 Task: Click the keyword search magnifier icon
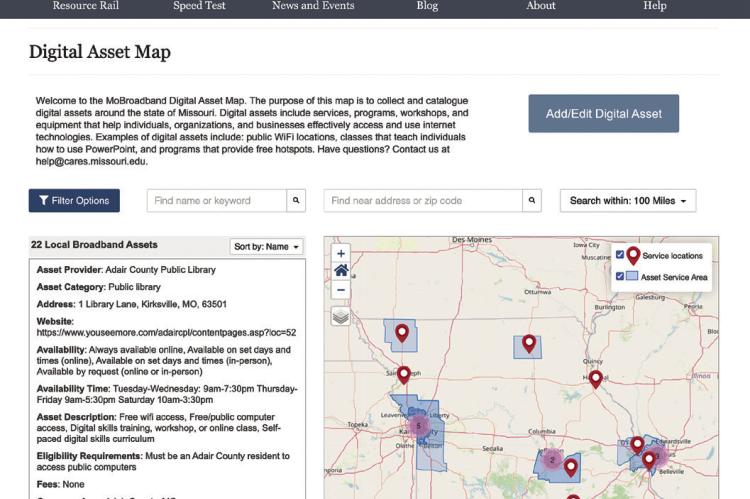point(296,200)
